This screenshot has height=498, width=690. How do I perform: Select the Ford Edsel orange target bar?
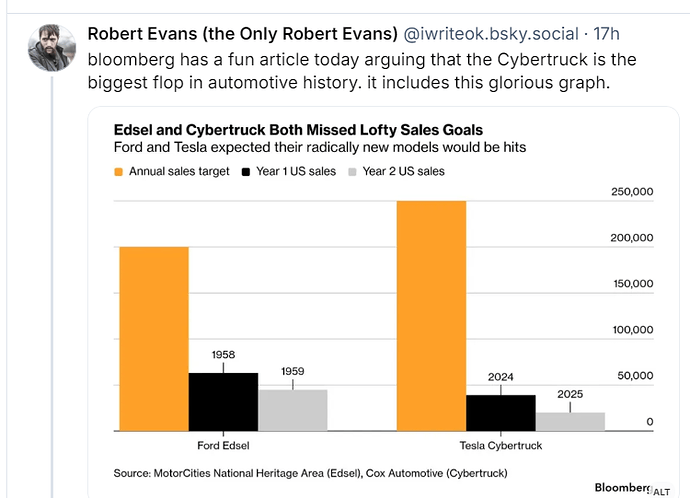[x=154, y=339]
